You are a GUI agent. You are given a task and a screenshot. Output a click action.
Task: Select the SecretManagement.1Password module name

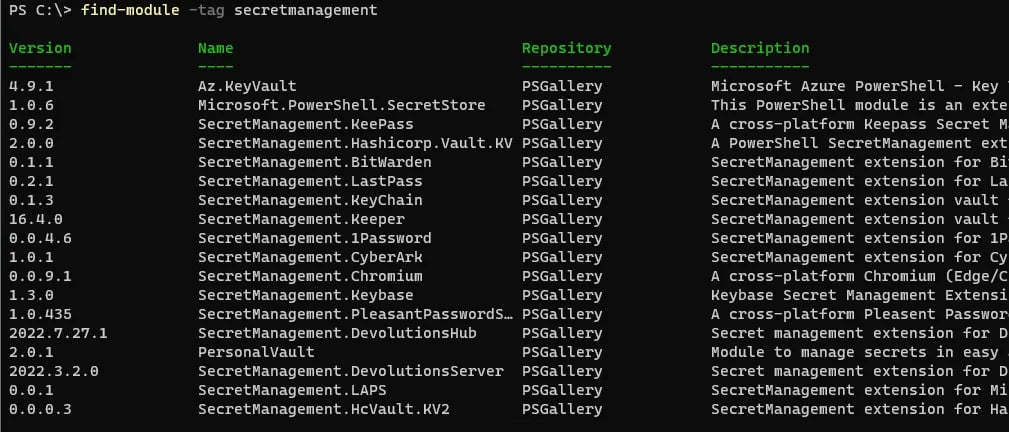[x=314, y=238]
